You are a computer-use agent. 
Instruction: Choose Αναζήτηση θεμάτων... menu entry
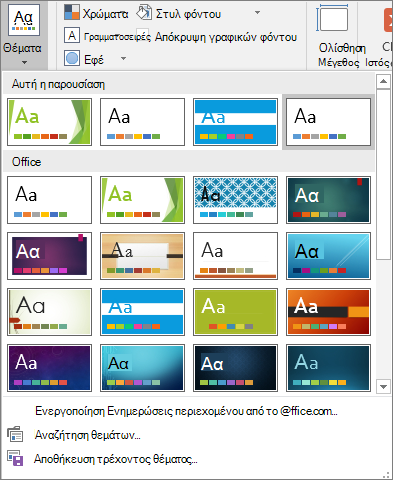click(87, 435)
